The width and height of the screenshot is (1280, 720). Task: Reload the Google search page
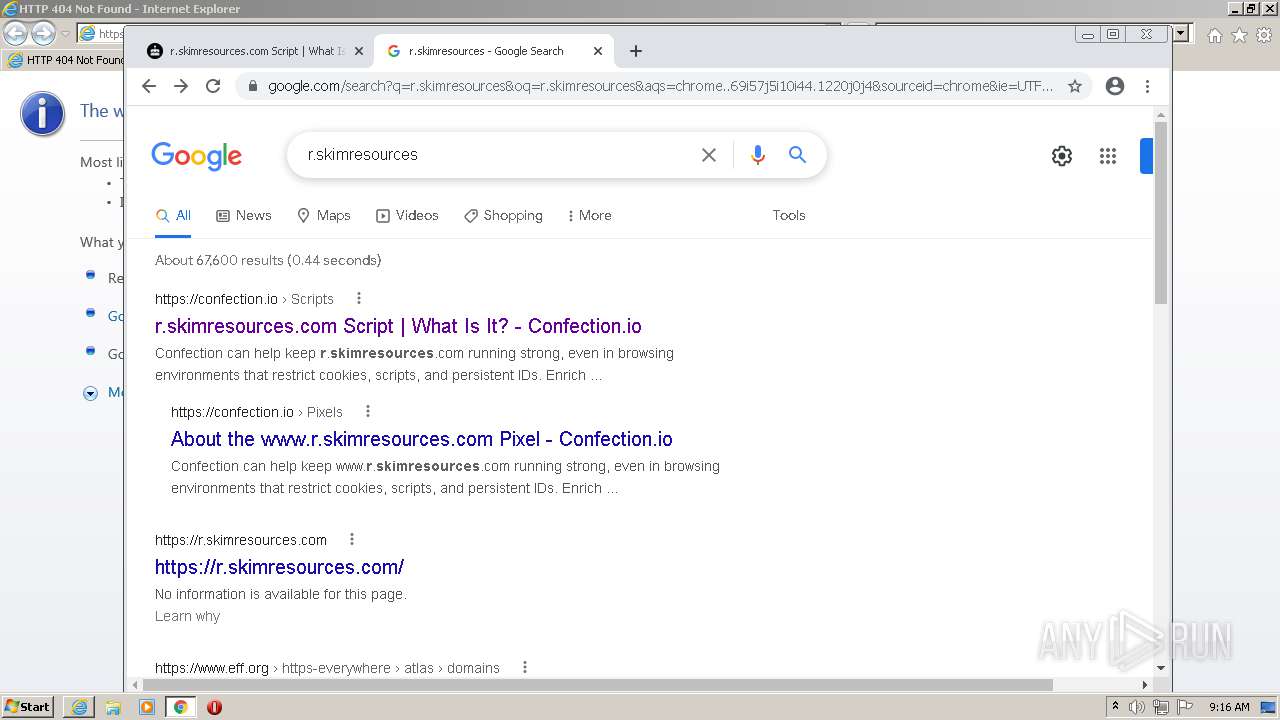pos(213,86)
